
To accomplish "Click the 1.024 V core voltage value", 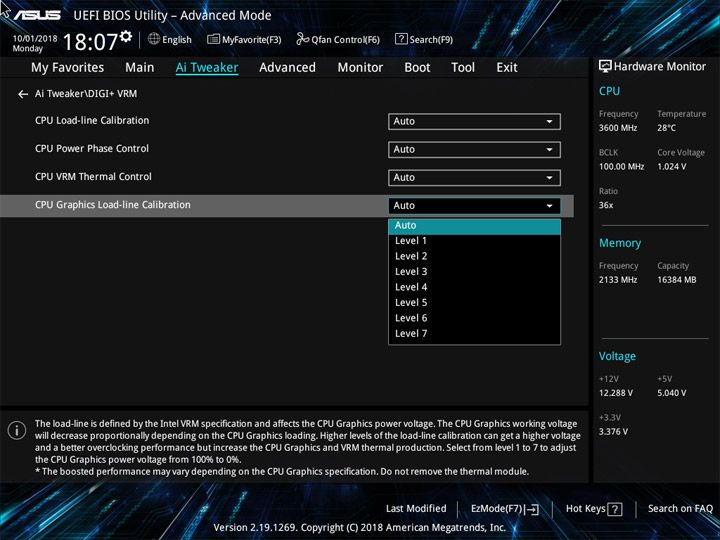I will pos(671,167).
